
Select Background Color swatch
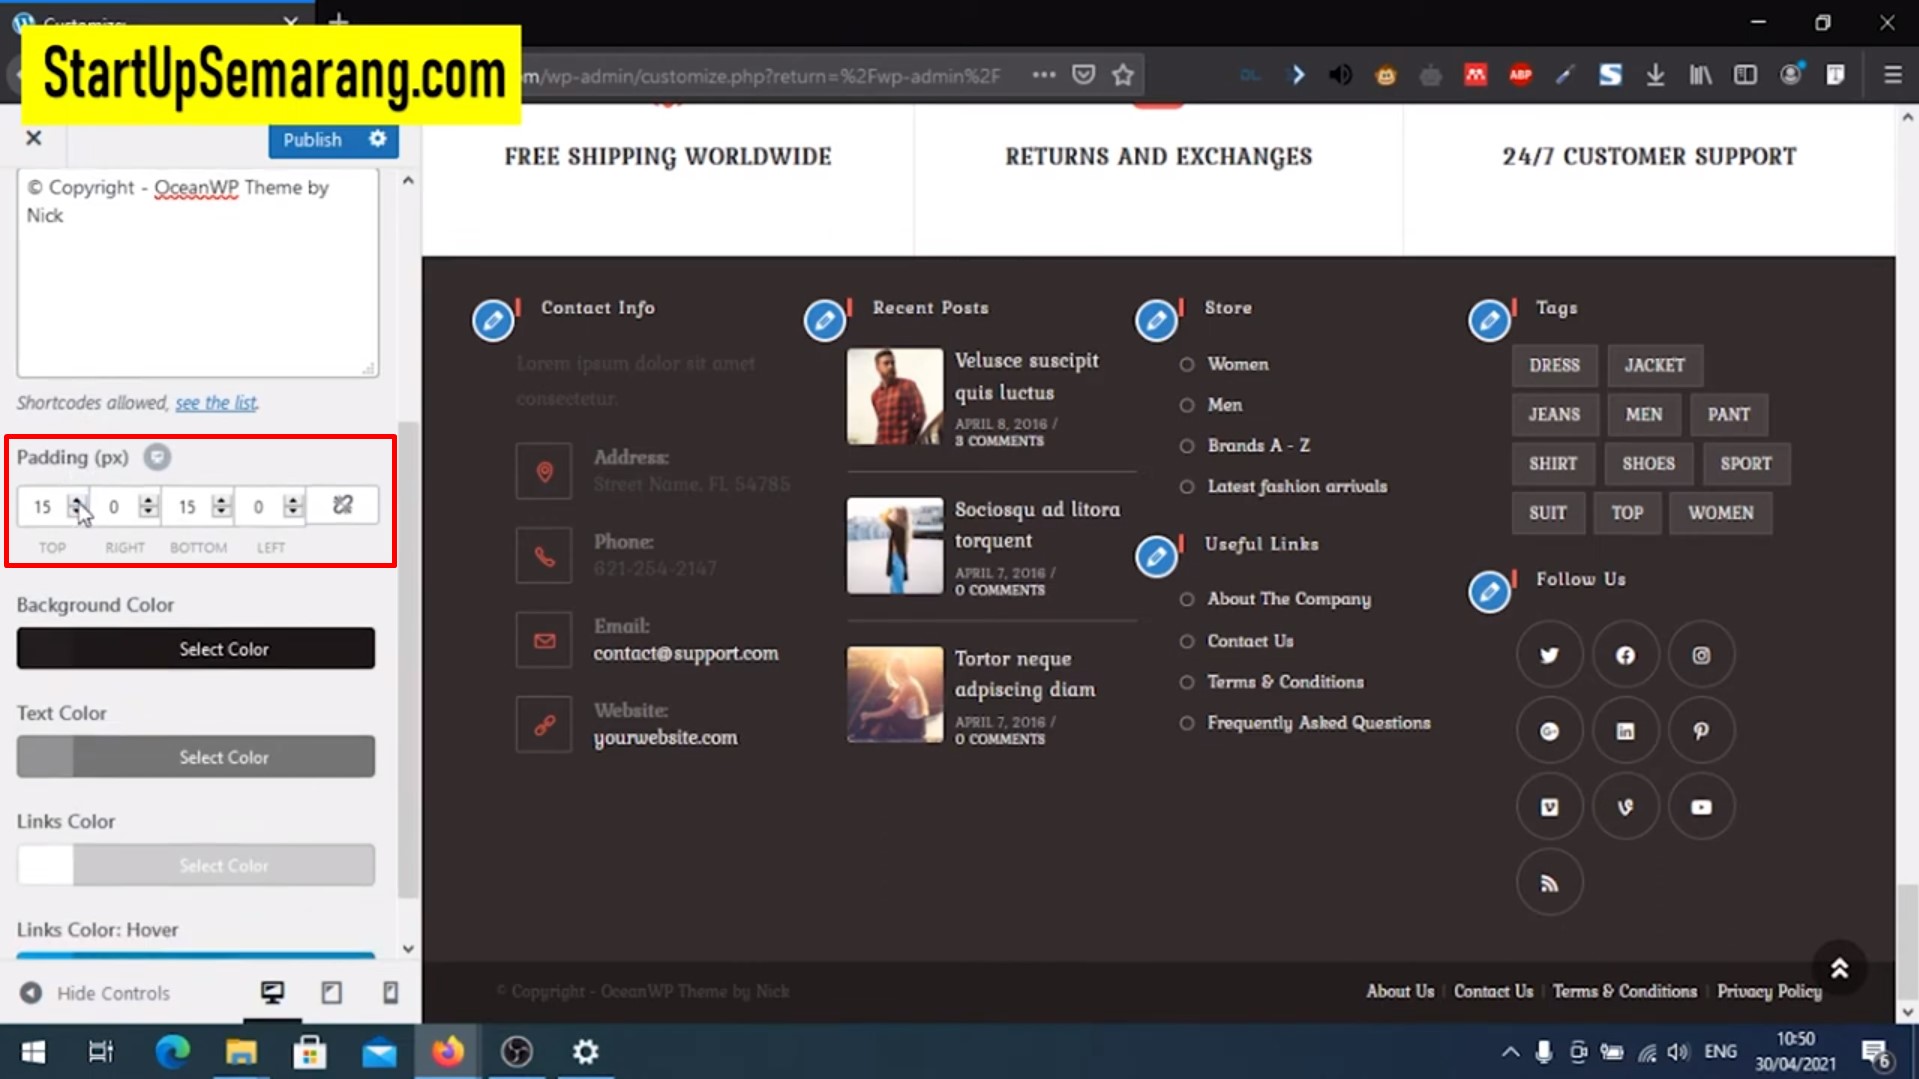[x=196, y=649]
